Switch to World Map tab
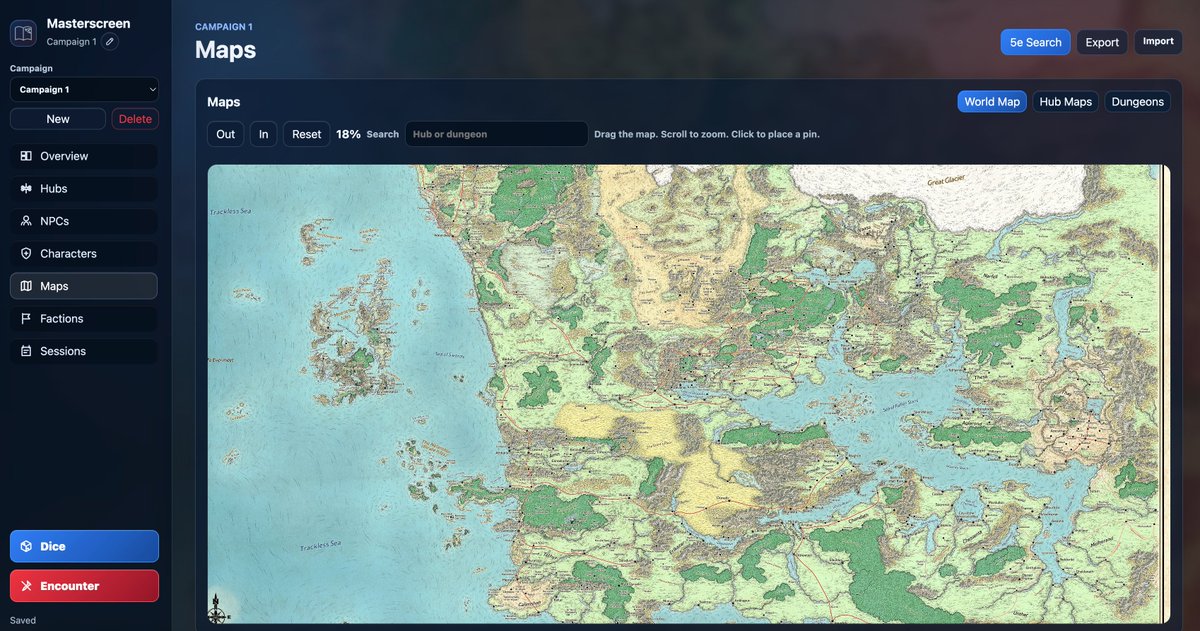Image resolution: width=1200 pixels, height=631 pixels. pyautogui.click(x=992, y=102)
